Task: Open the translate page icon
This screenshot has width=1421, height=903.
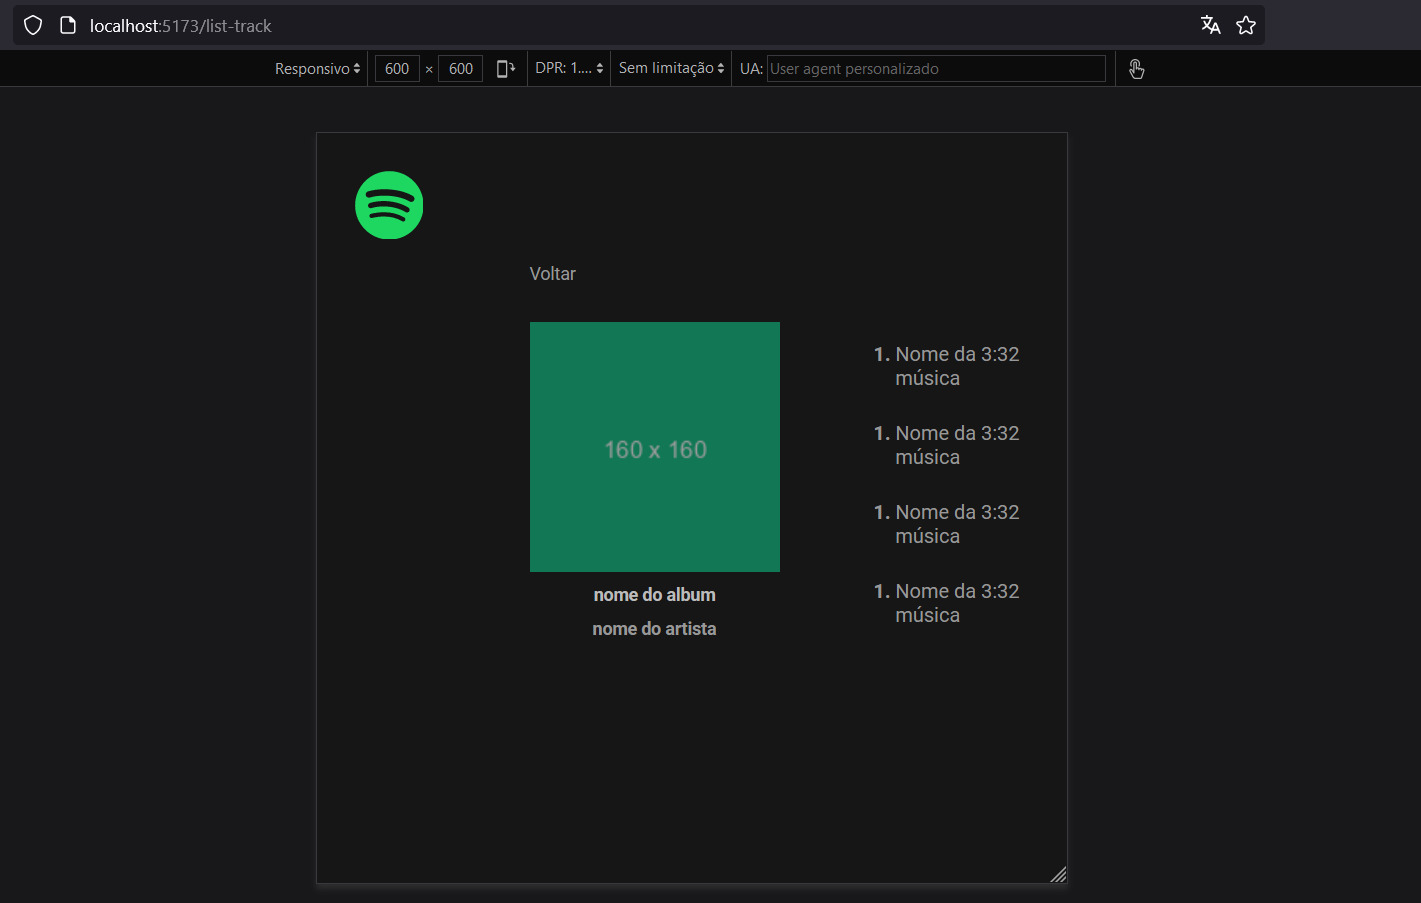Action: tap(1210, 25)
